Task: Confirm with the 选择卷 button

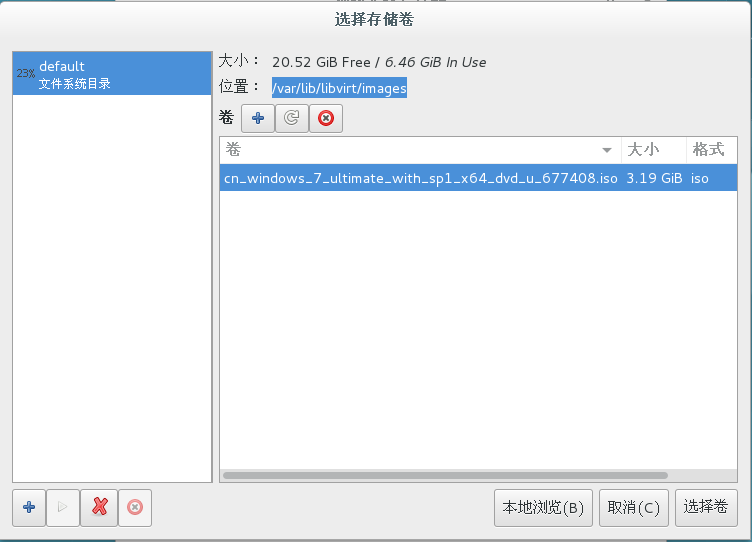Action: [706, 507]
